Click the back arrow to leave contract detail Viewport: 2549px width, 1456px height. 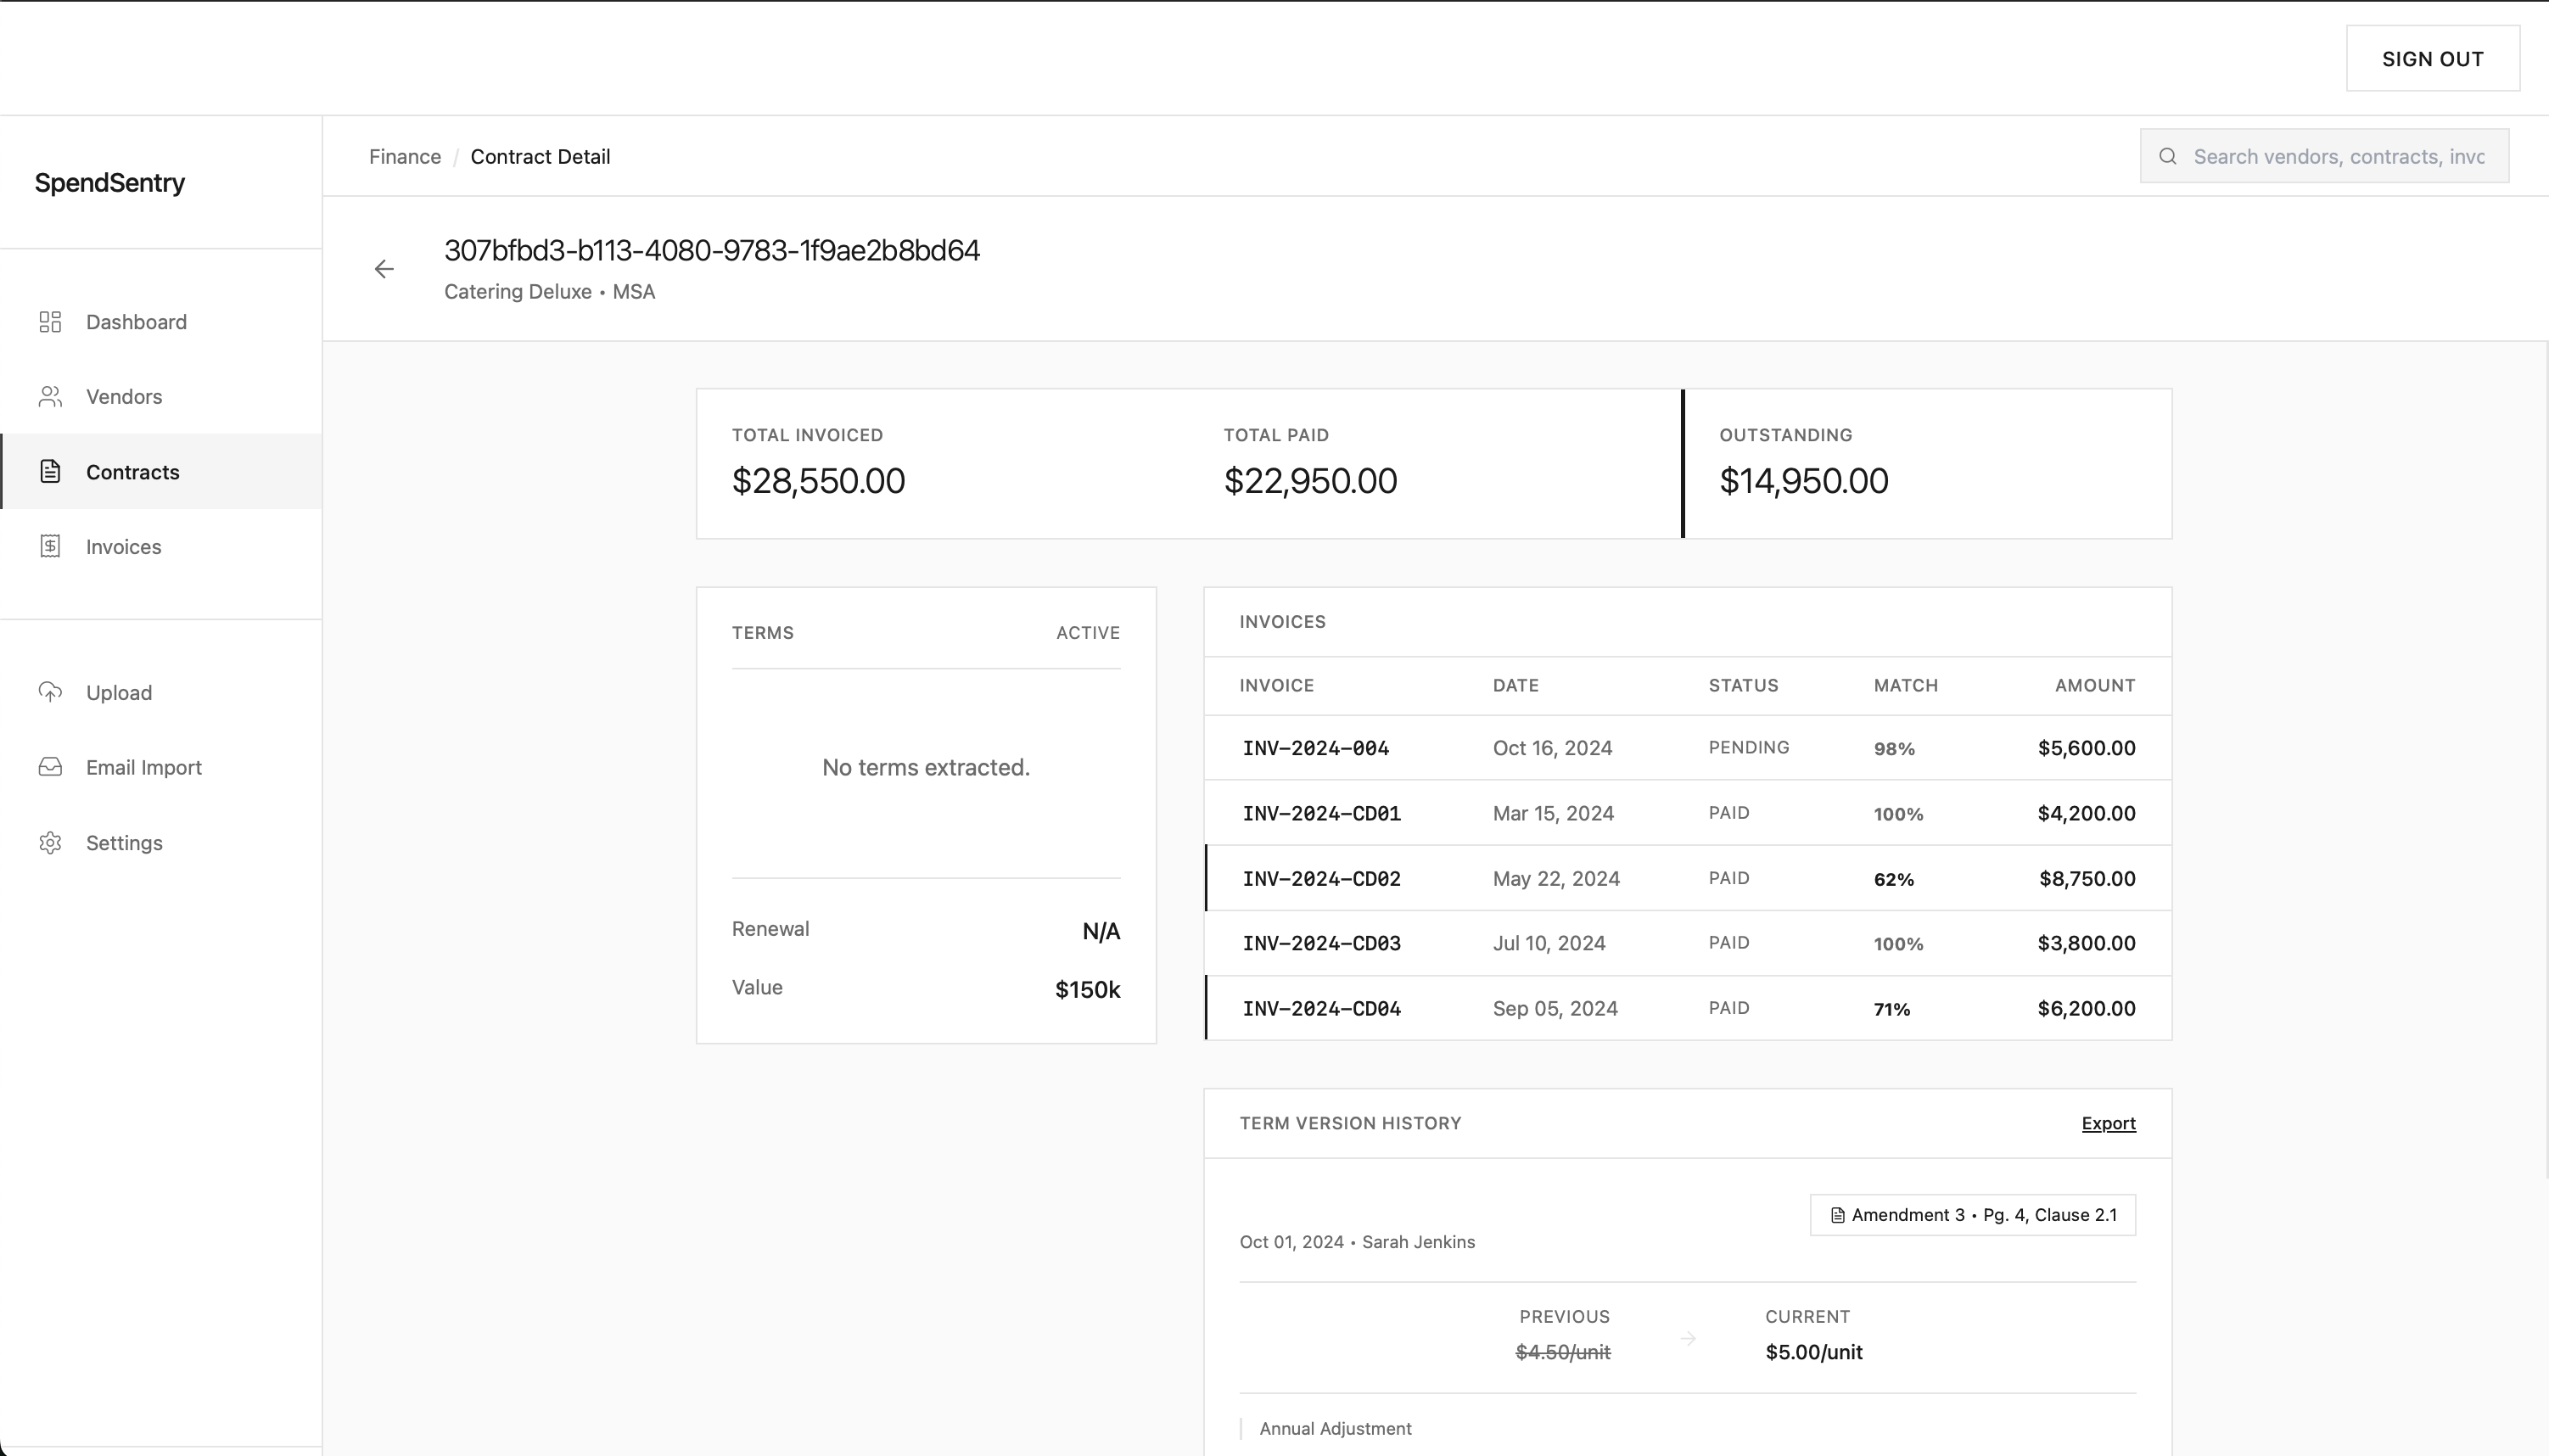pyautogui.click(x=384, y=268)
